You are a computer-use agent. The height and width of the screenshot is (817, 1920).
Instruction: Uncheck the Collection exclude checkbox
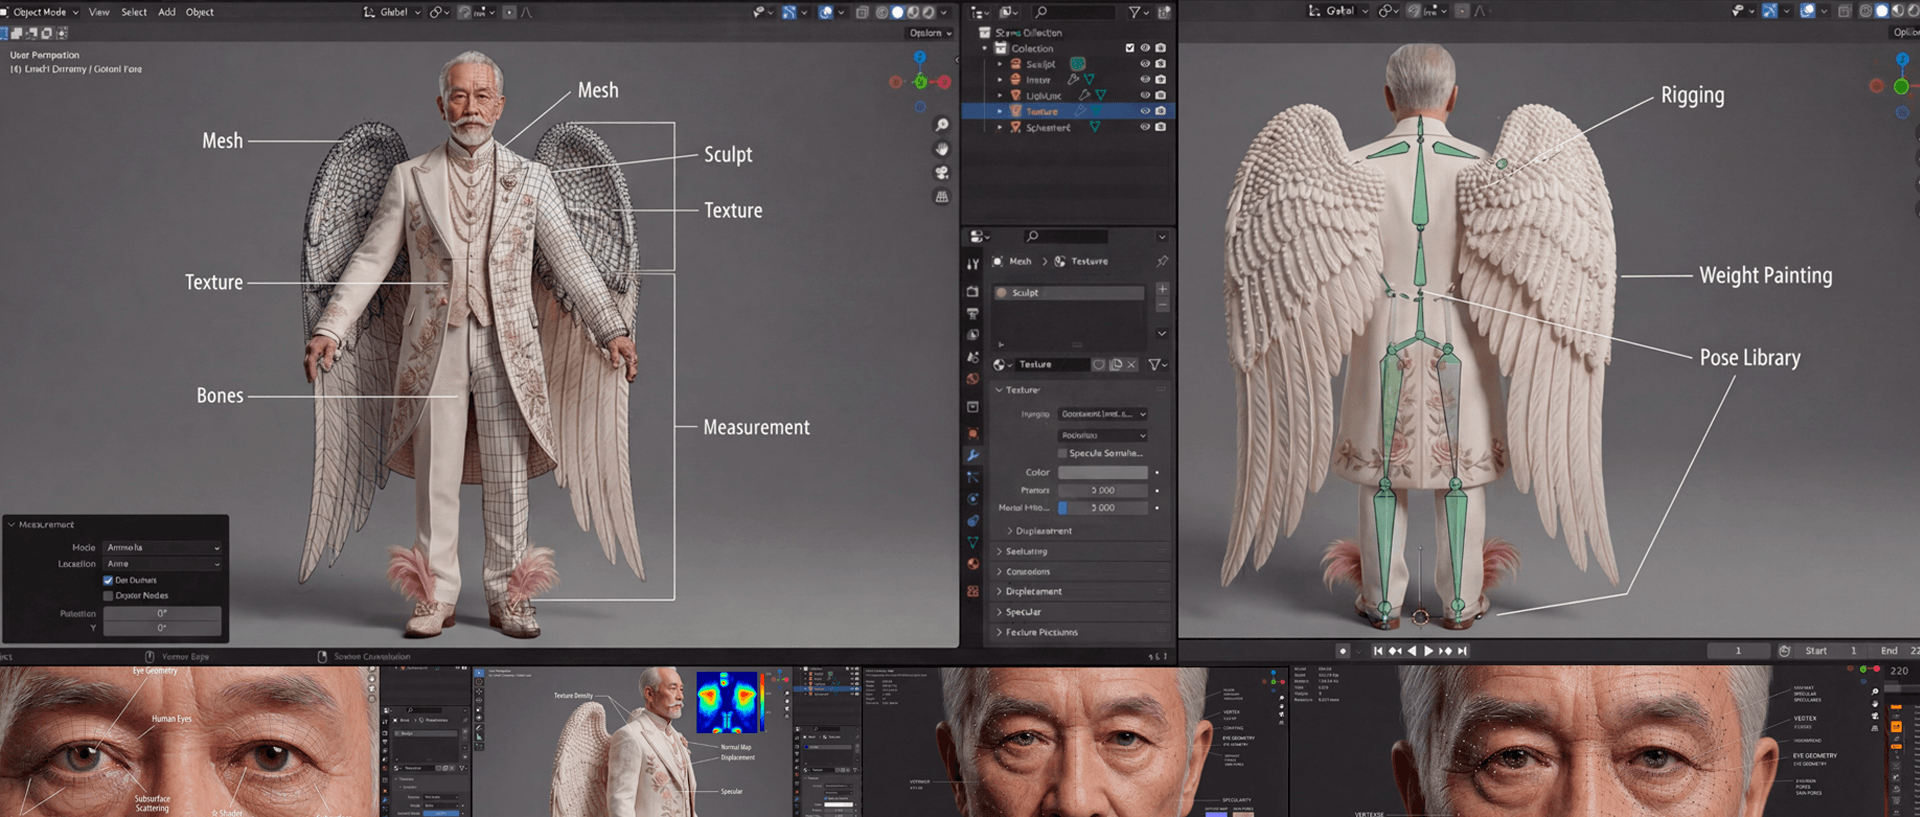point(1130,48)
